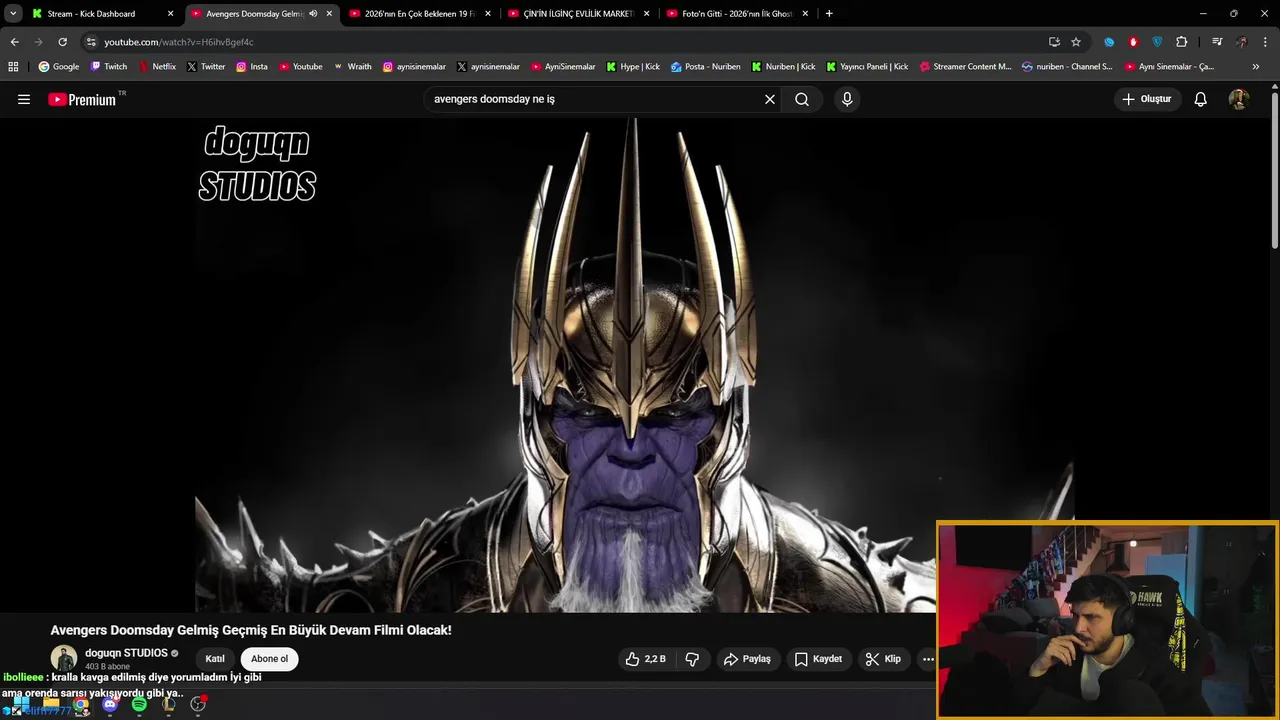
Task: Like the video with thumbs up
Action: pyautogui.click(x=645, y=659)
